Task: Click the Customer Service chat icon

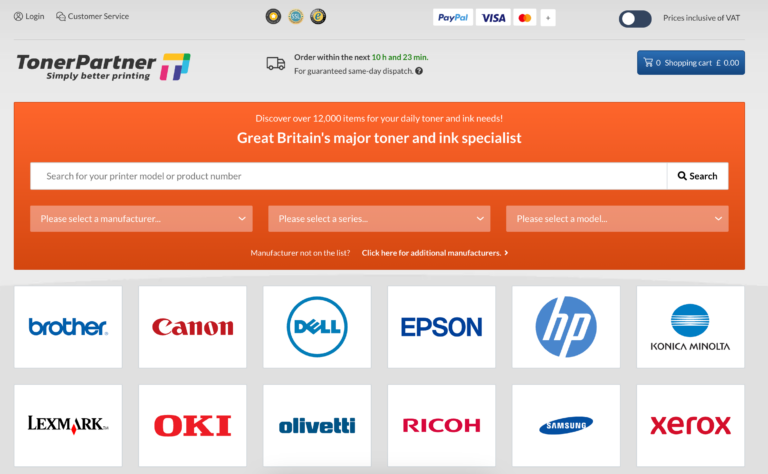Action: pyautogui.click(x=61, y=16)
